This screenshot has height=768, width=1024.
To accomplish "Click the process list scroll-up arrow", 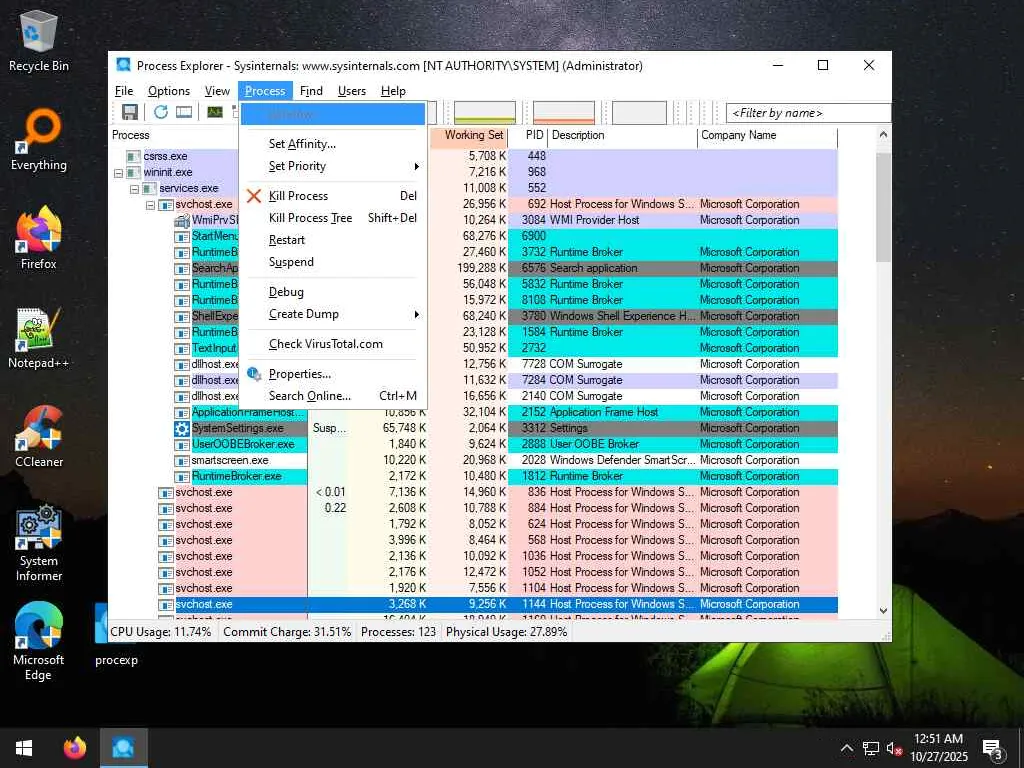I will [883, 135].
